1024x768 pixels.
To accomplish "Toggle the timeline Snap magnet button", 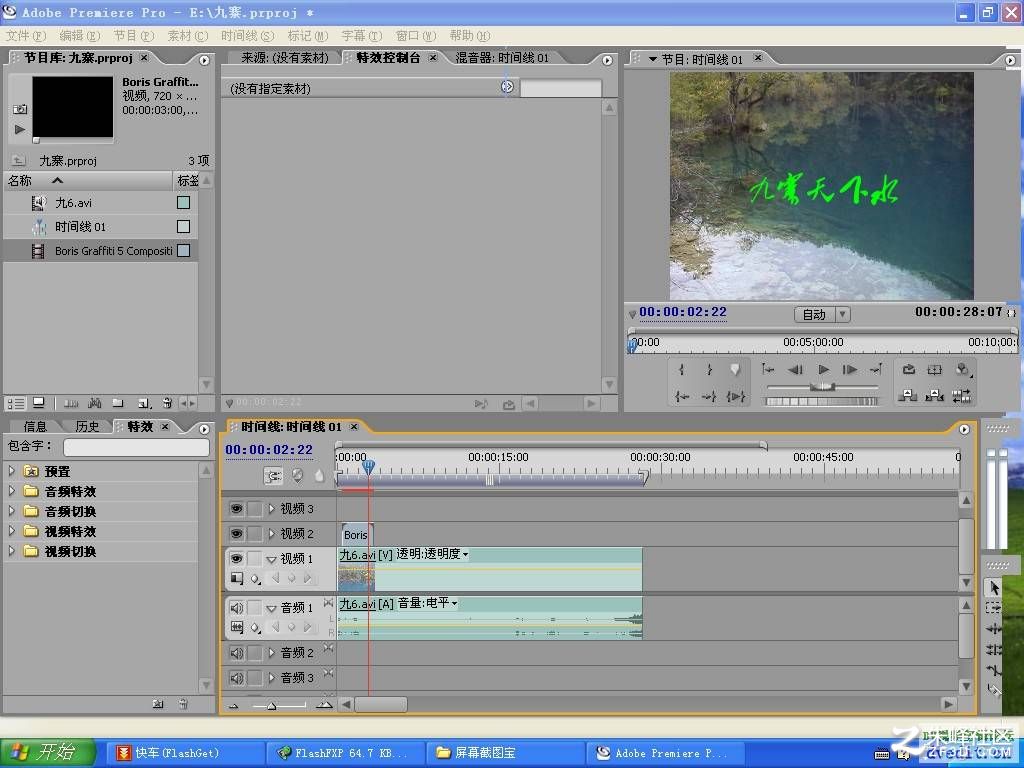I will (x=273, y=476).
